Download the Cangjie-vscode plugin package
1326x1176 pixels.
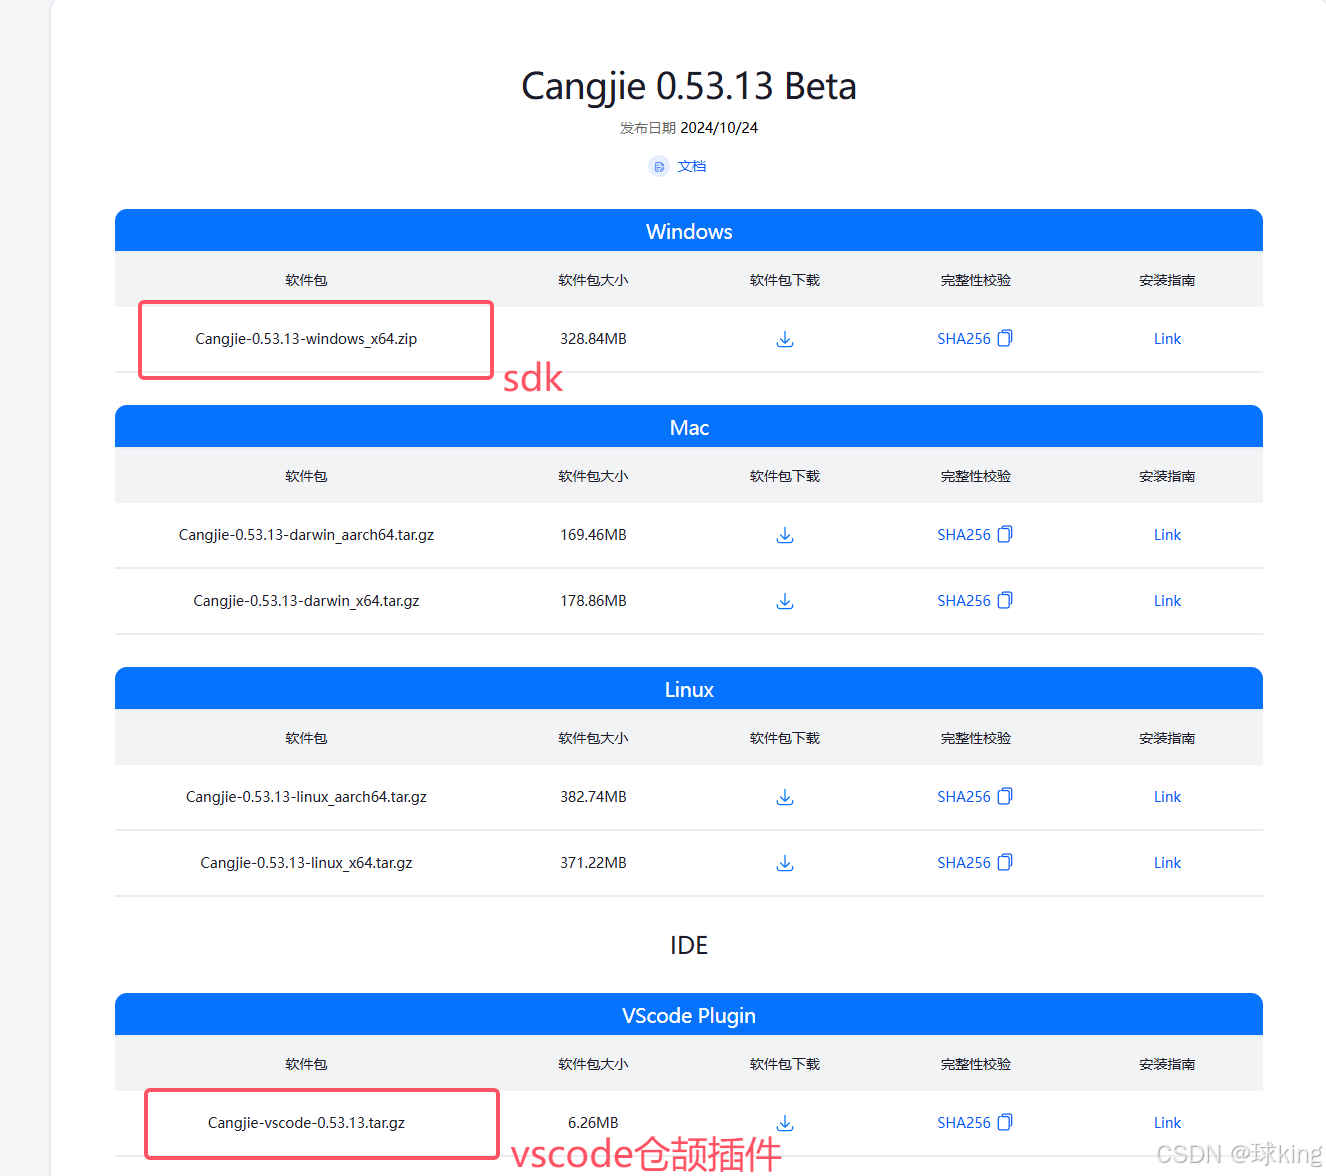click(x=785, y=1123)
